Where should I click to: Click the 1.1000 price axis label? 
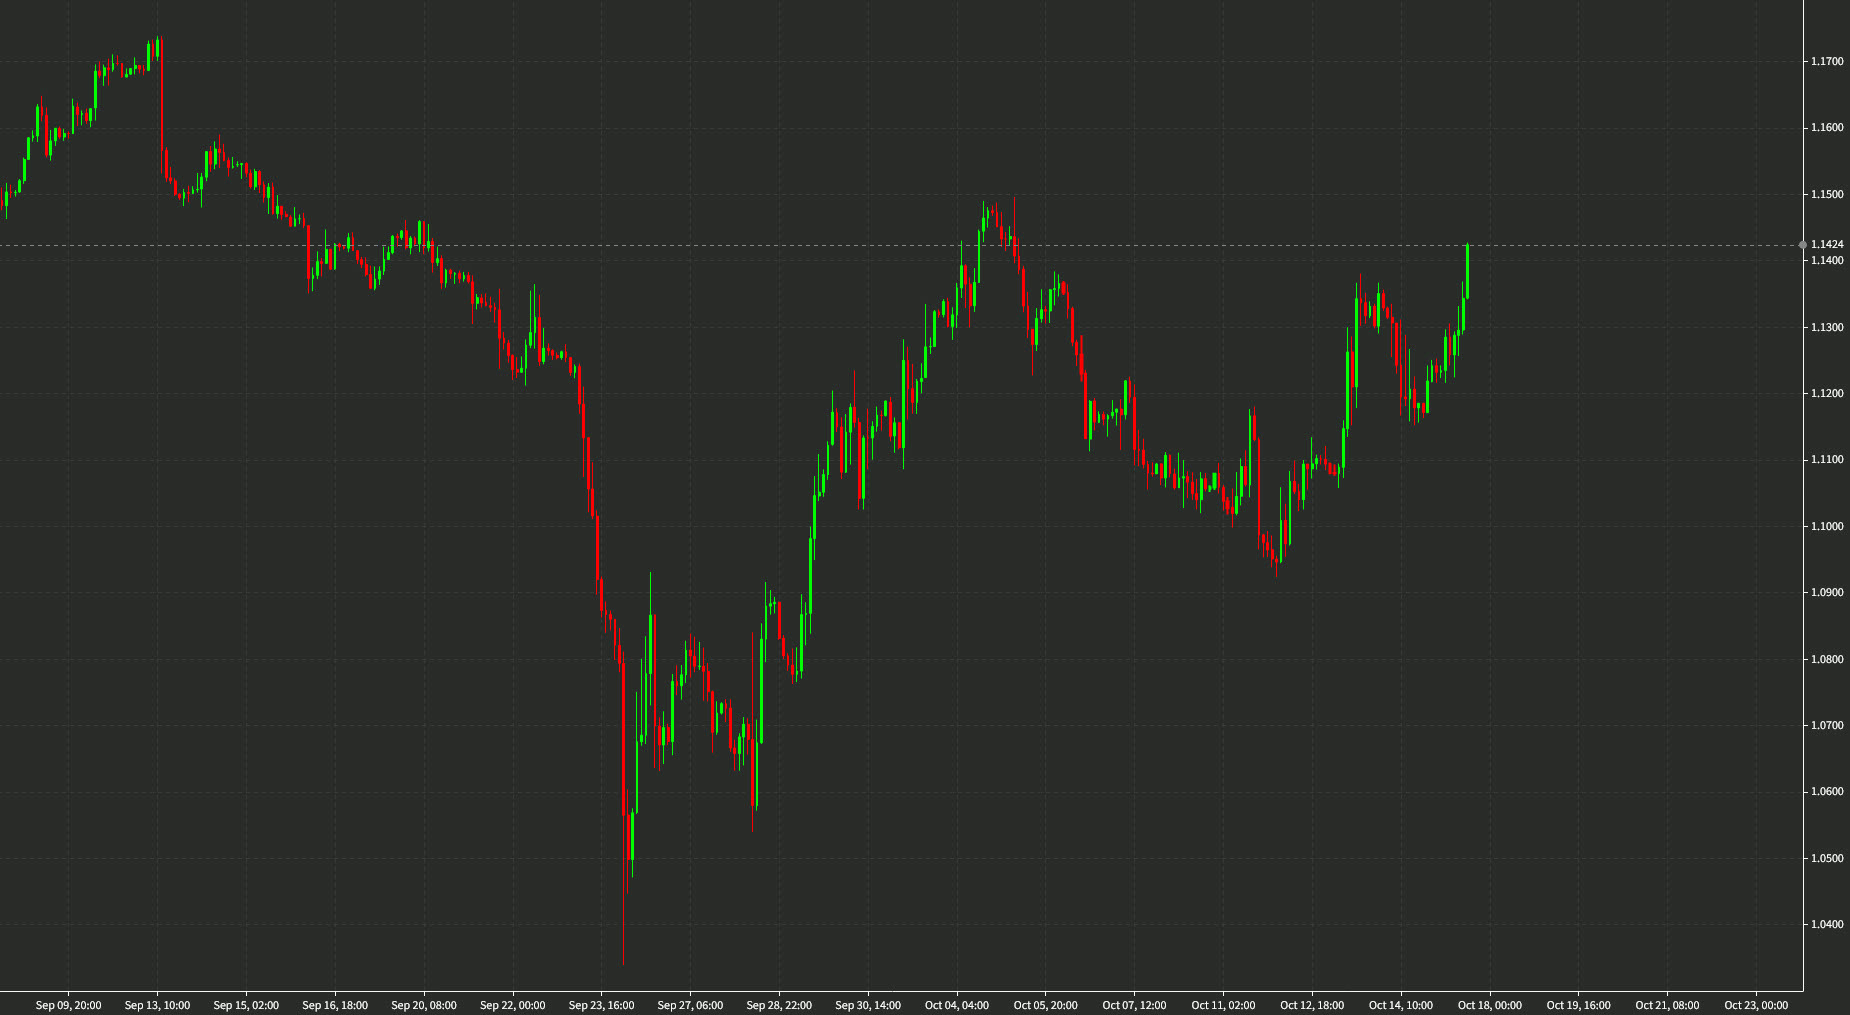1827,527
